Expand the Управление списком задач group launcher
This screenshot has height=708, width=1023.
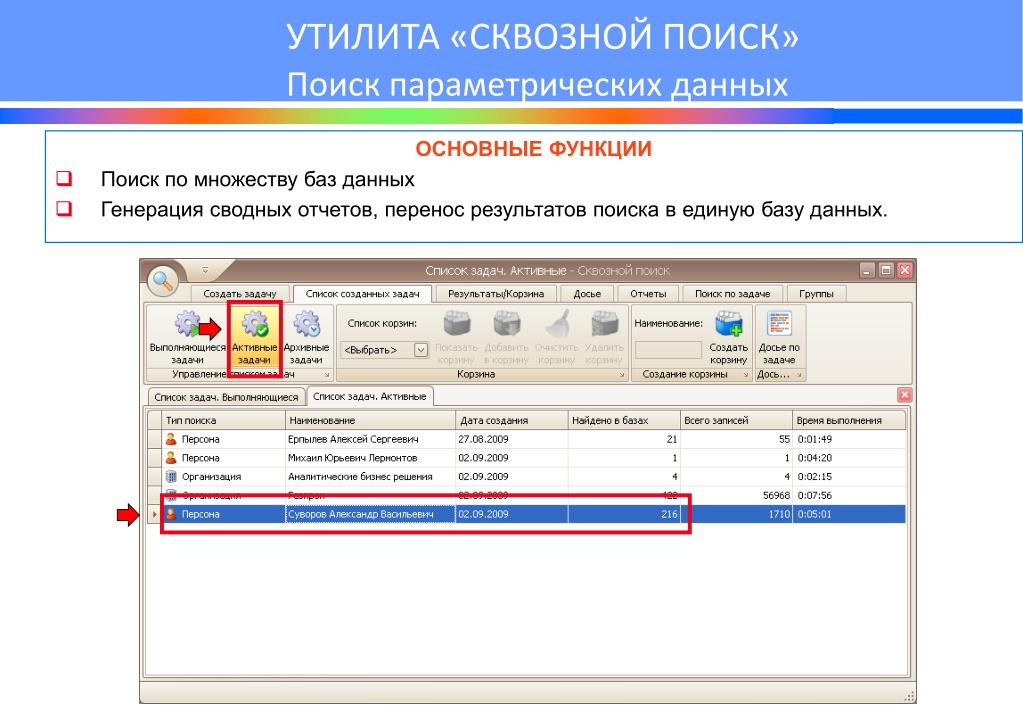click(327, 375)
